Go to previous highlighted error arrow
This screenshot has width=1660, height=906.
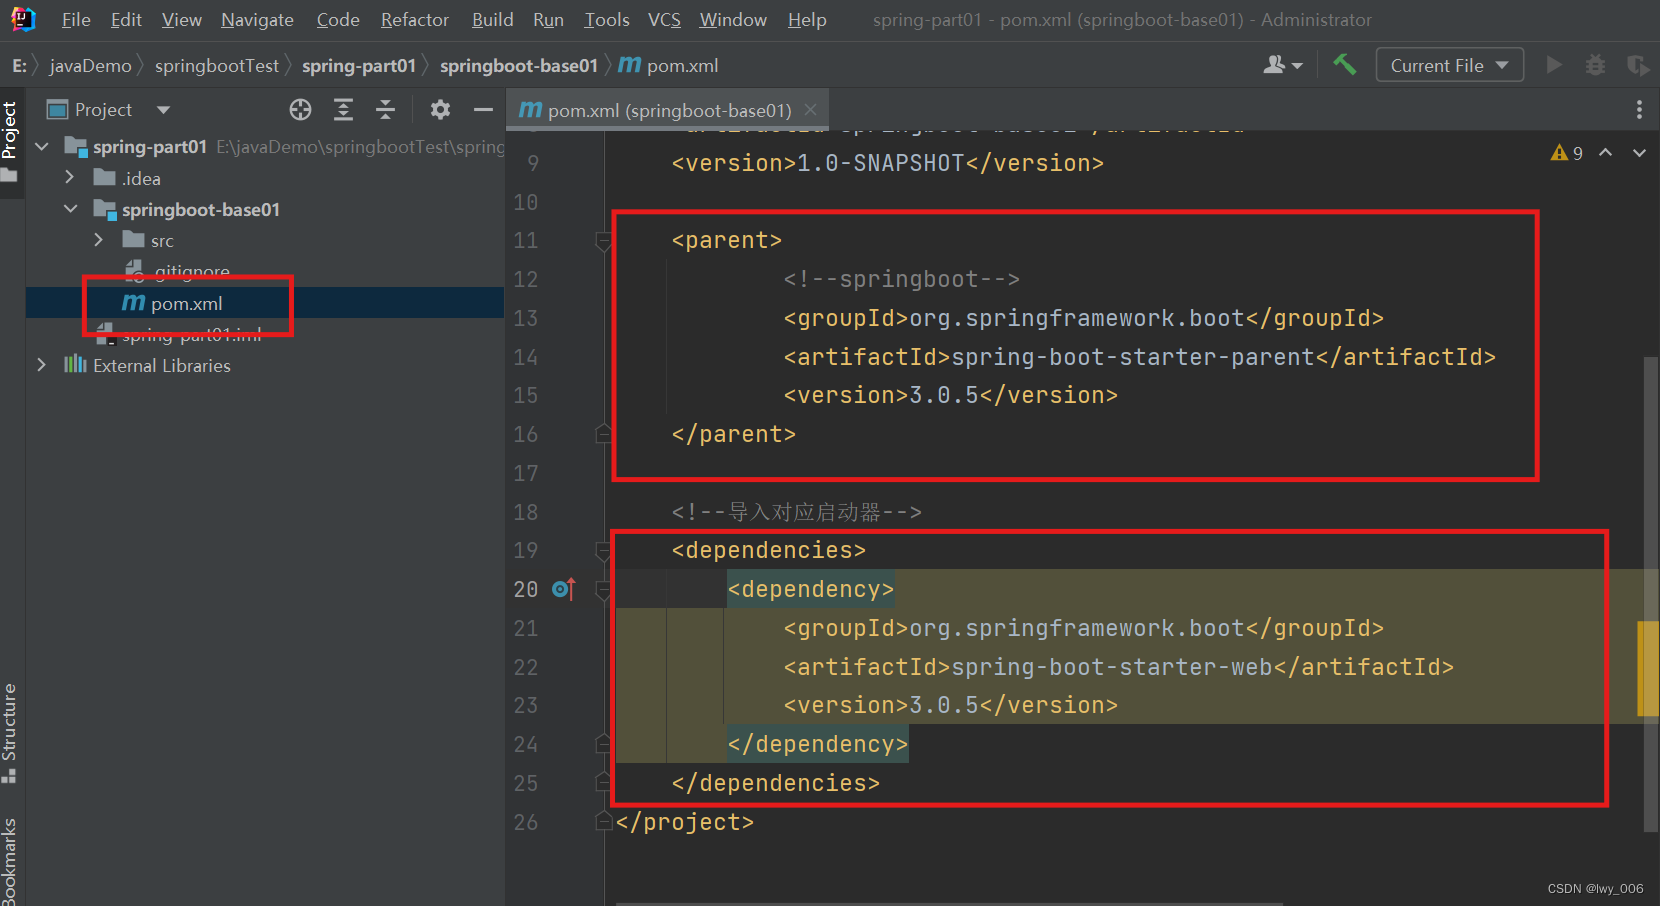pyautogui.click(x=1605, y=153)
